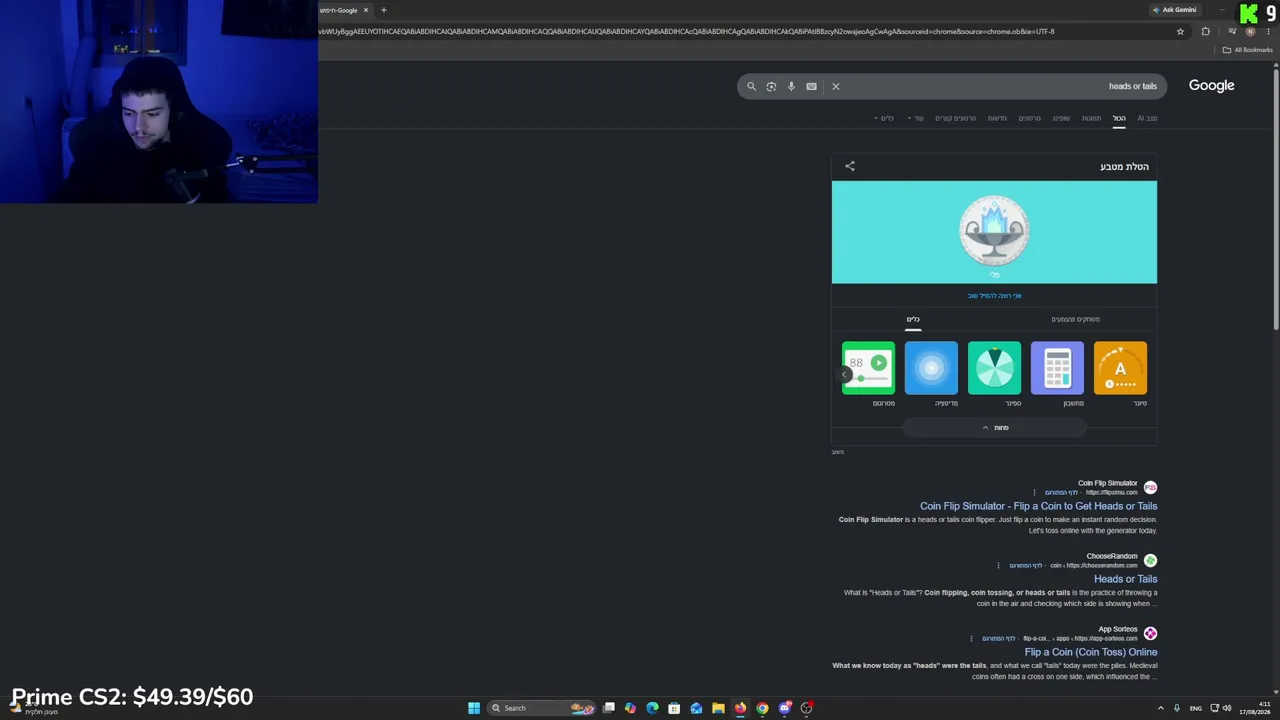The height and width of the screenshot is (720, 1280).
Task: Click the browser address bar URL
Action: pos(685,31)
